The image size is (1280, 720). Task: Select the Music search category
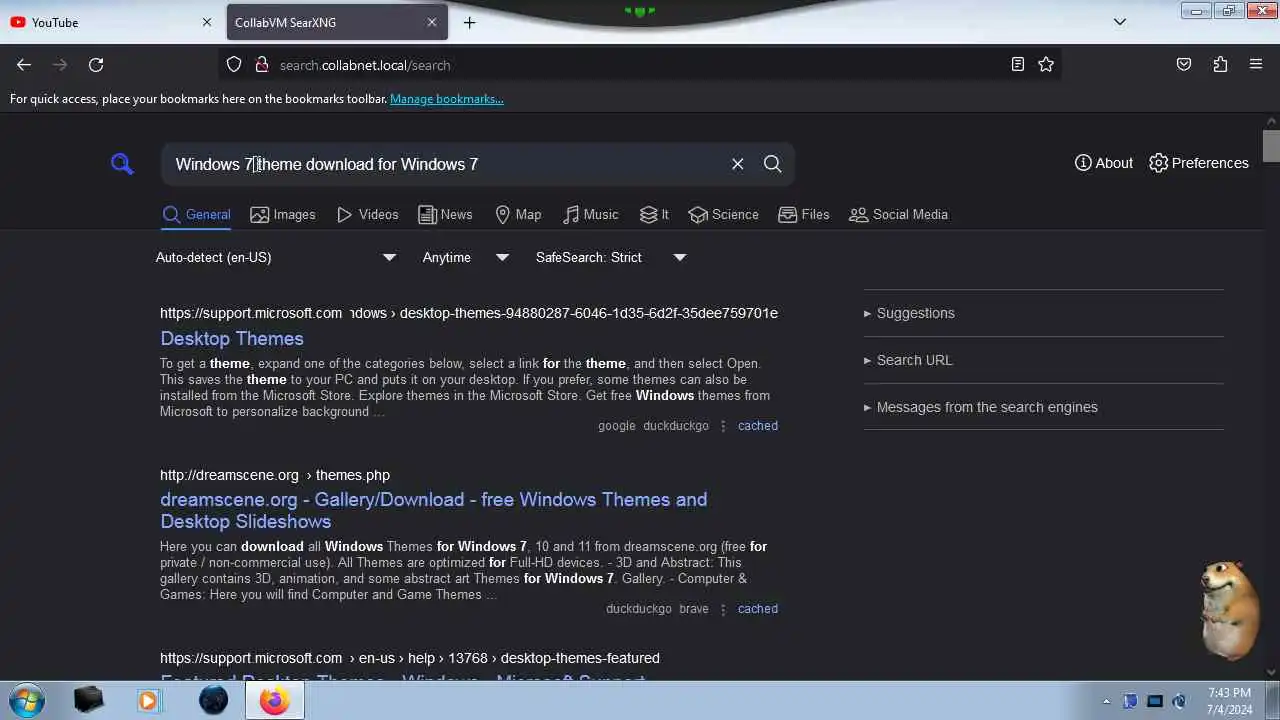pos(591,214)
